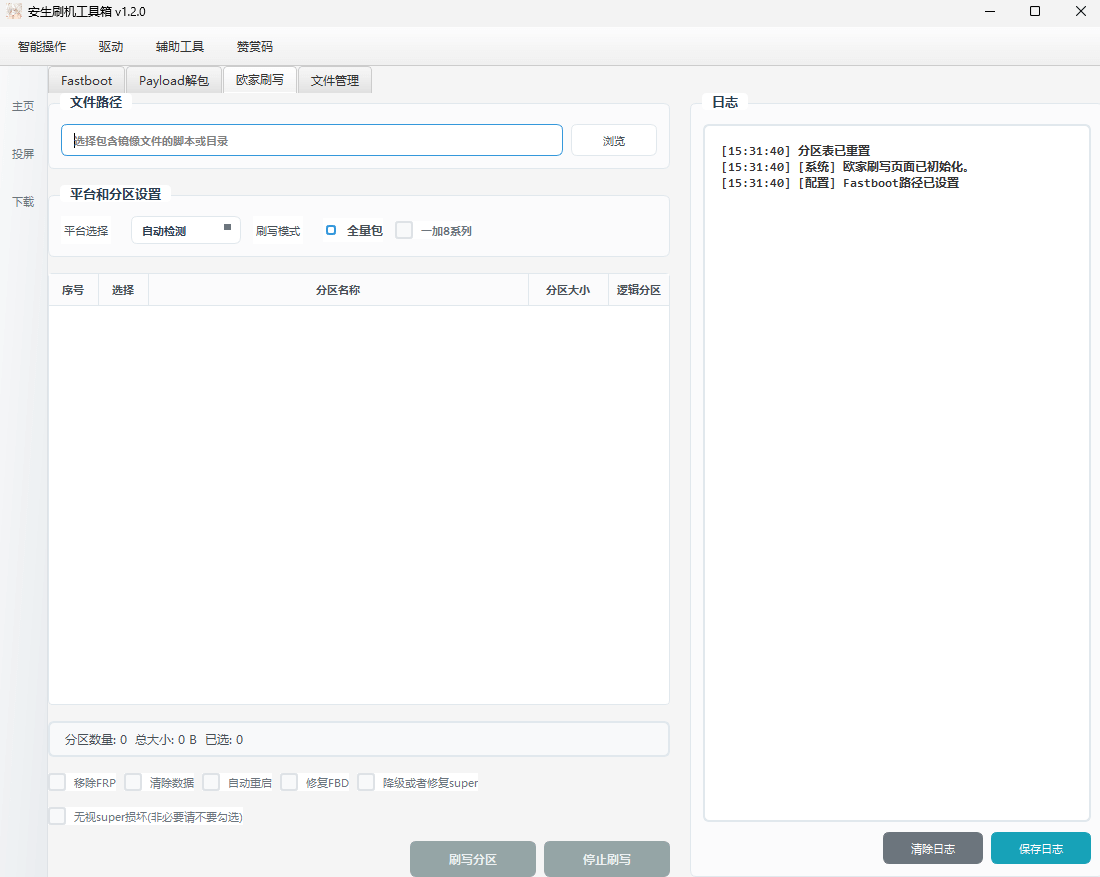This screenshot has width=1100, height=877.
Task: Enable the 修复FBD repair option
Action: pos(288,782)
